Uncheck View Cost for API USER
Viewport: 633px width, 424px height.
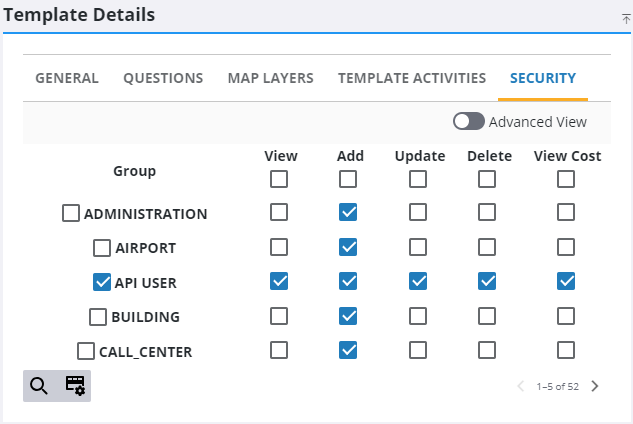pyautogui.click(x=566, y=281)
